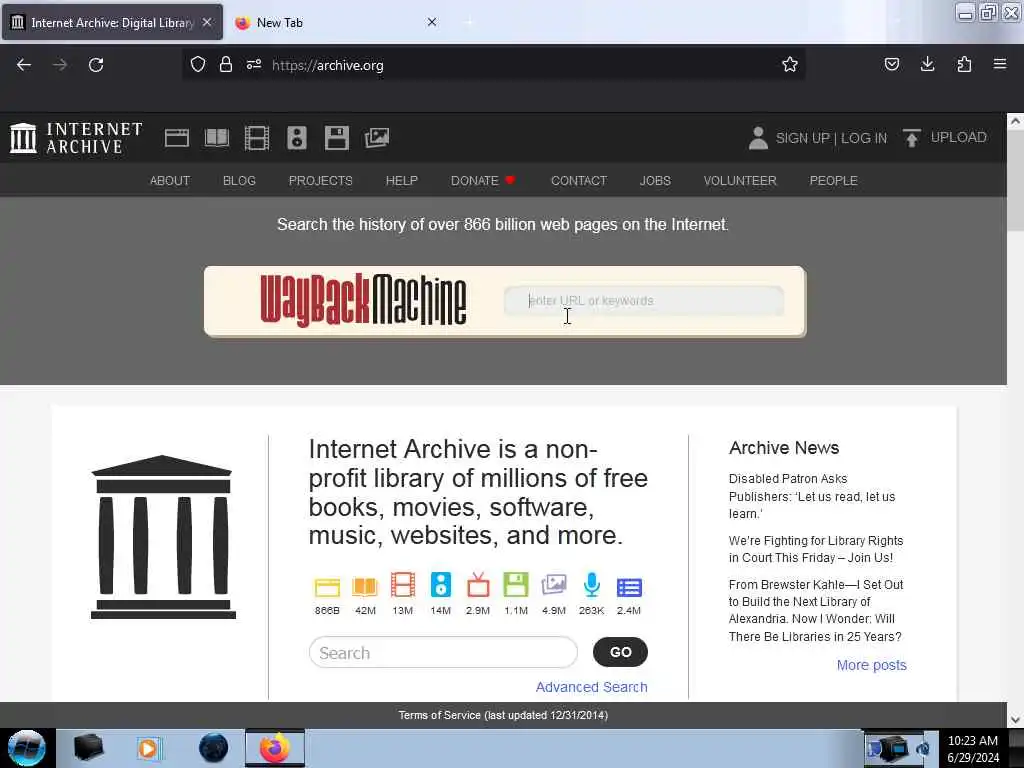Open 'We're Fighting for Library Rights' post
Viewport: 1024px width, 768px height.
pos(816,549)
